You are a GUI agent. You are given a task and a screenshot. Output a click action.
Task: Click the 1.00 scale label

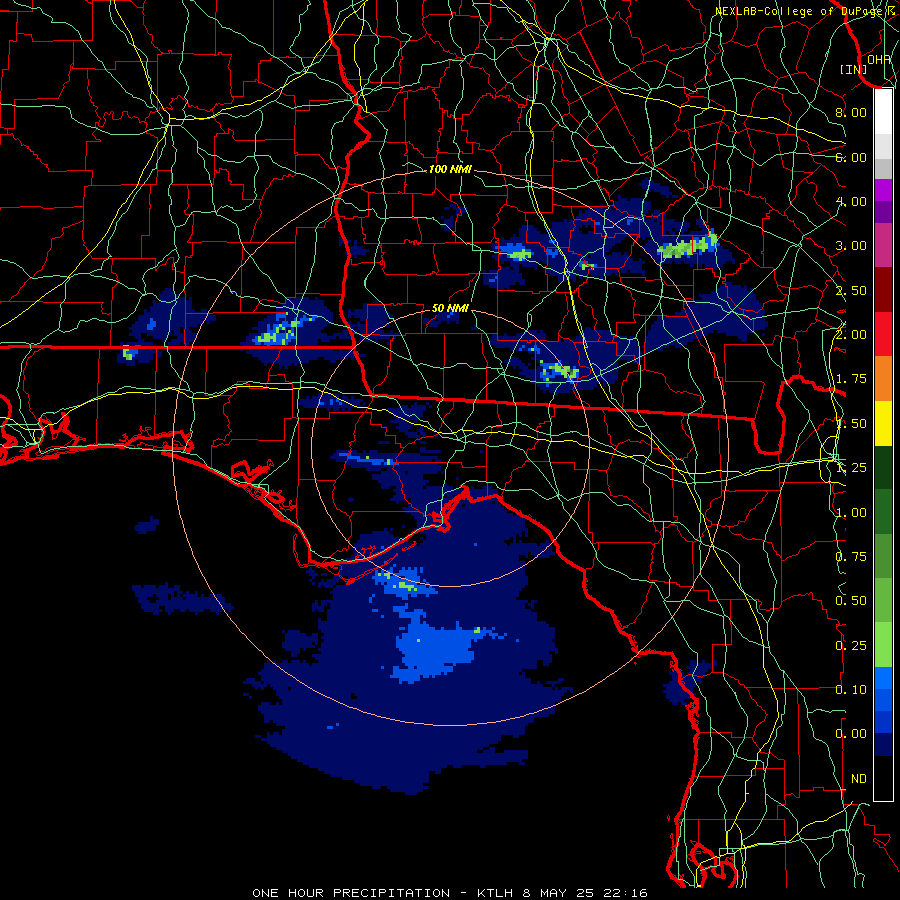pyautogui.click(x=851, y=513)
